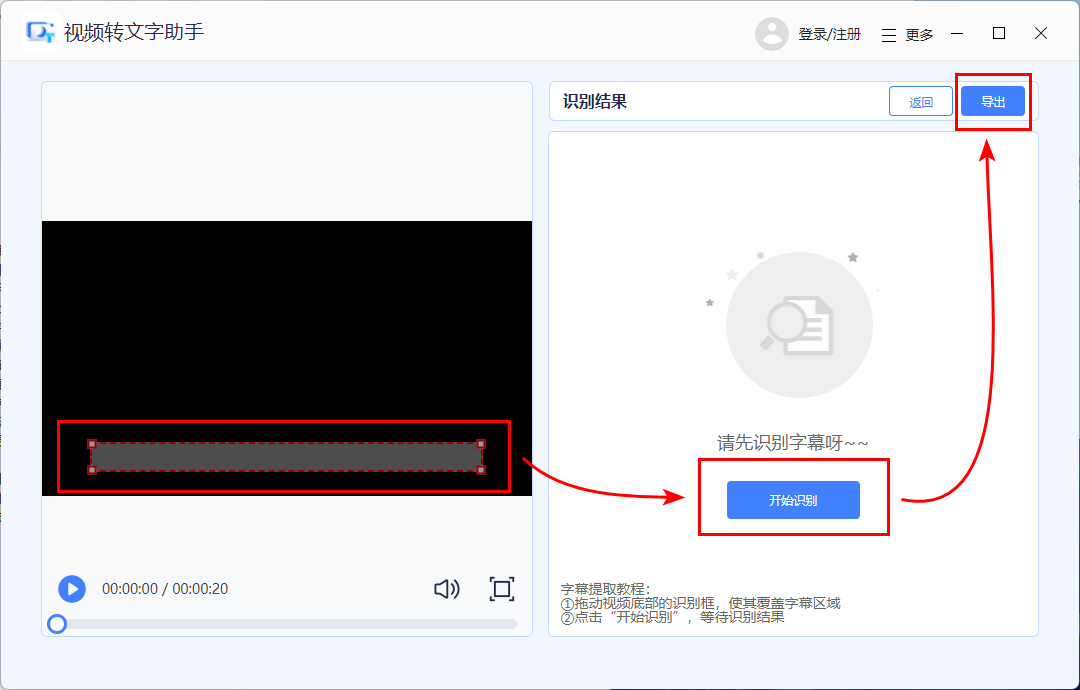Open the 登录/注册 login link
This screenshot has width=1080, height=690.
click(828, 33)
